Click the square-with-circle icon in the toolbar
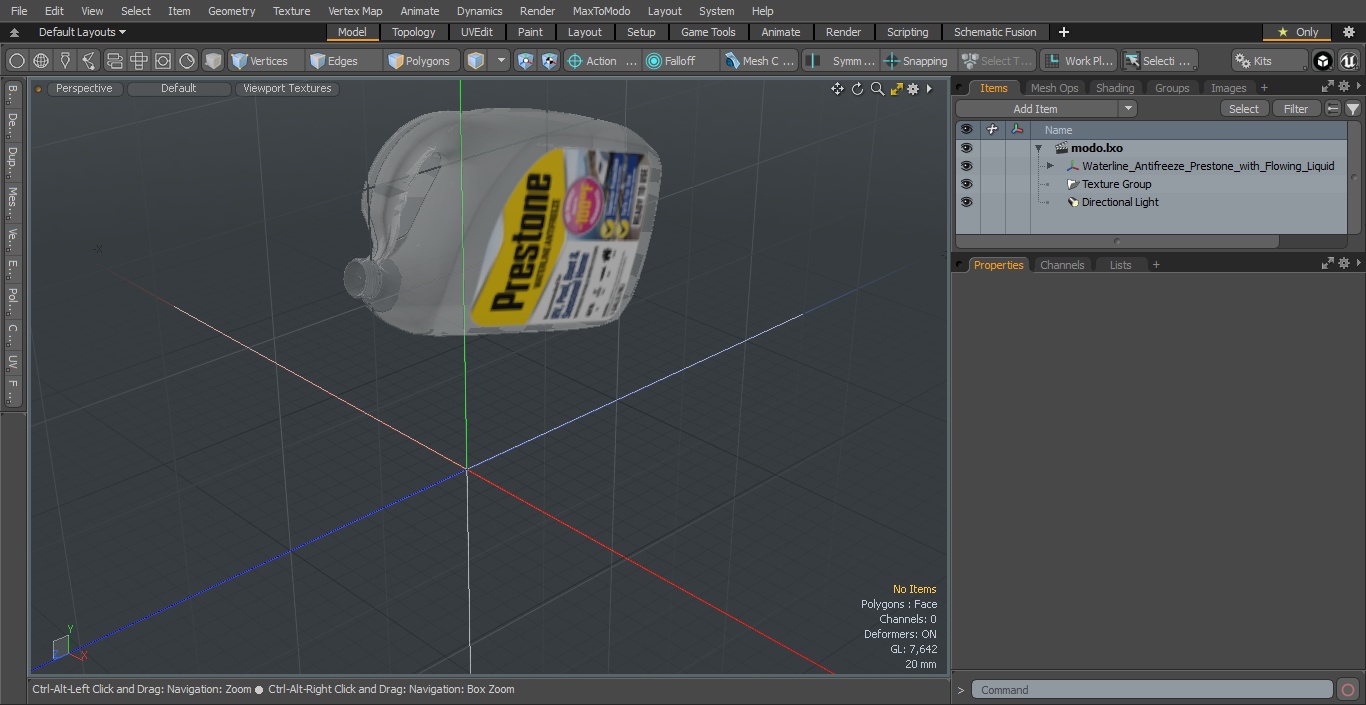 [163, 61]
